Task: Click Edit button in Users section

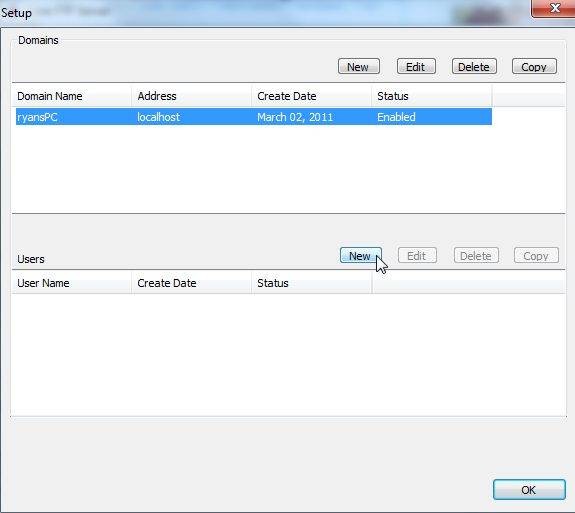Action: (x=417, y=255)
